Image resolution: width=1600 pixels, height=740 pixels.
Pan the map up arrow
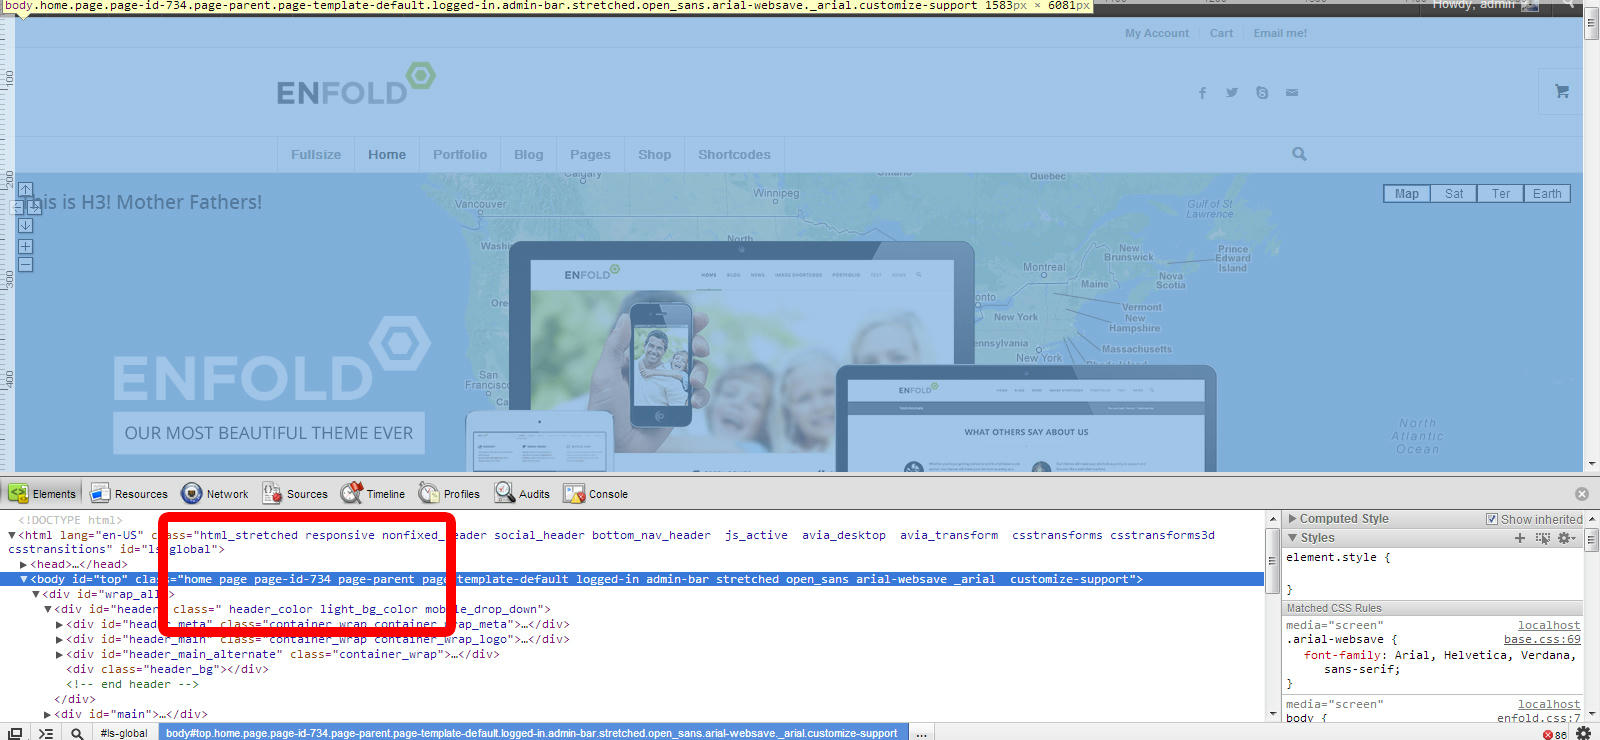coord(26,189)
